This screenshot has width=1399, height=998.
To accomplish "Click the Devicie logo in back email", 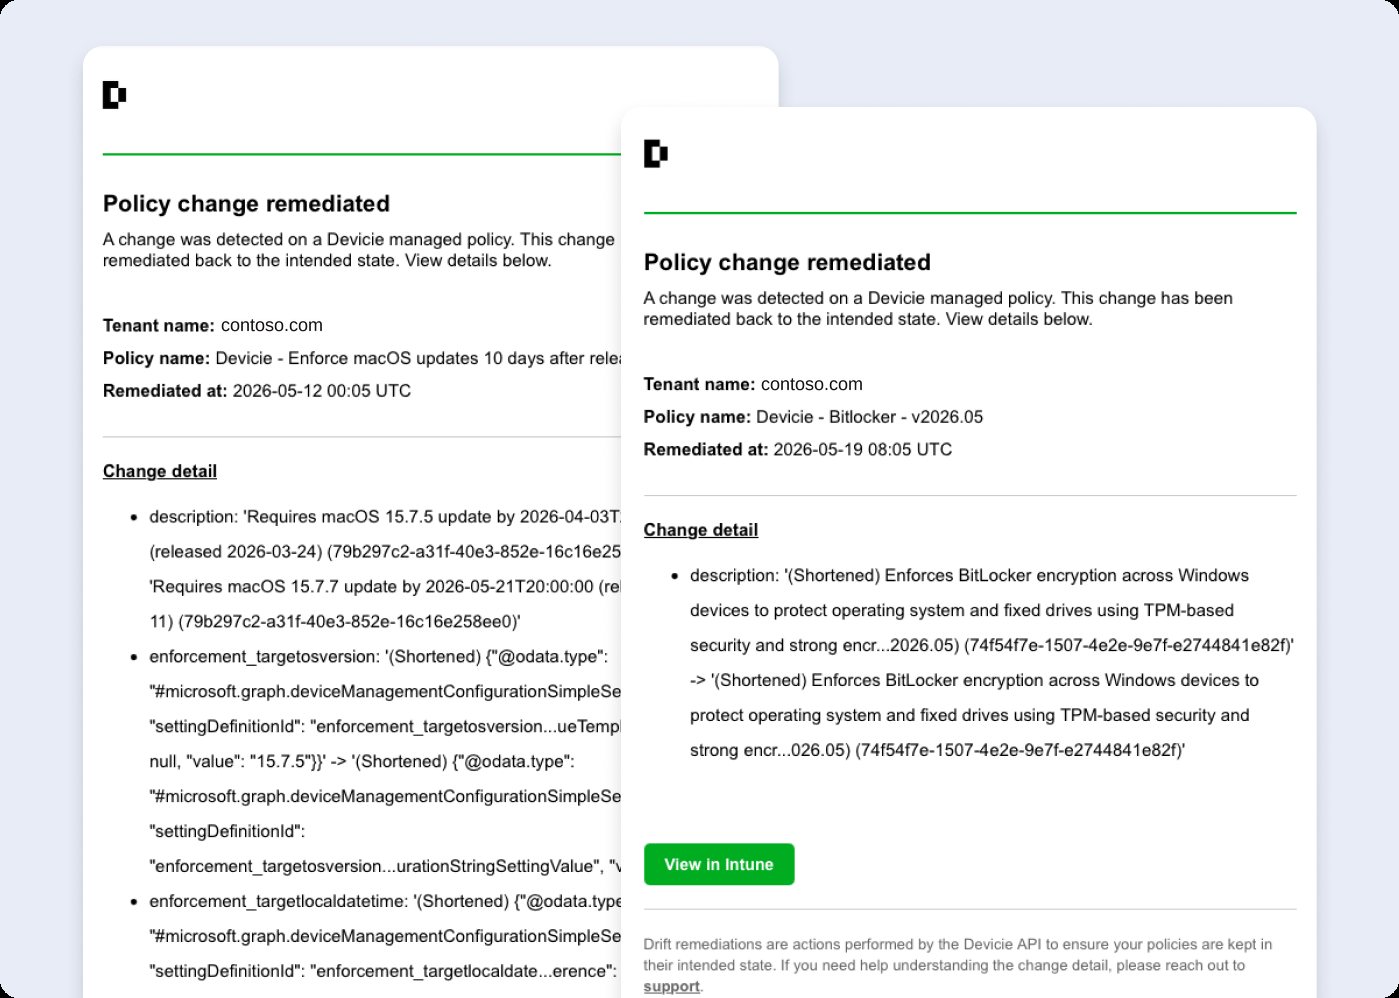I will (114, 94).
